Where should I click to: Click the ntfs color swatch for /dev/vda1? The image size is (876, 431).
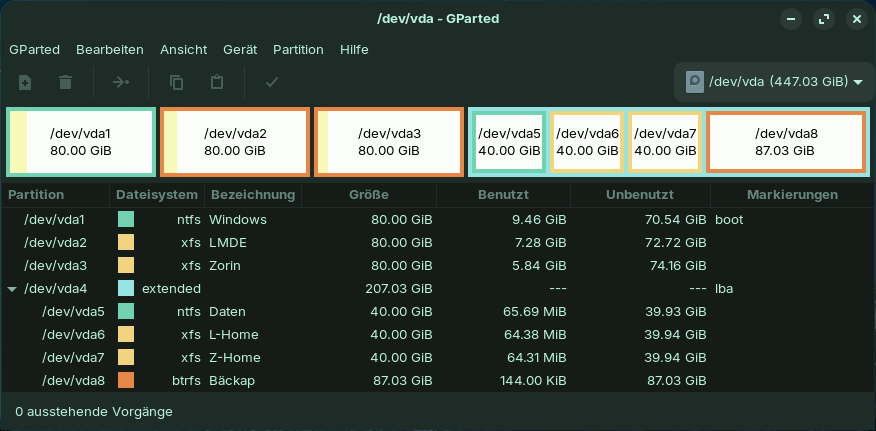(126, 219)
